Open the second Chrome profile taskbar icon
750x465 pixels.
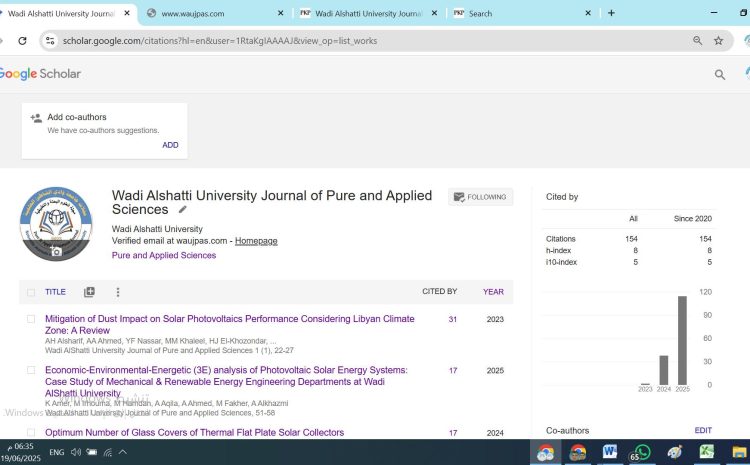coord(578,452)
